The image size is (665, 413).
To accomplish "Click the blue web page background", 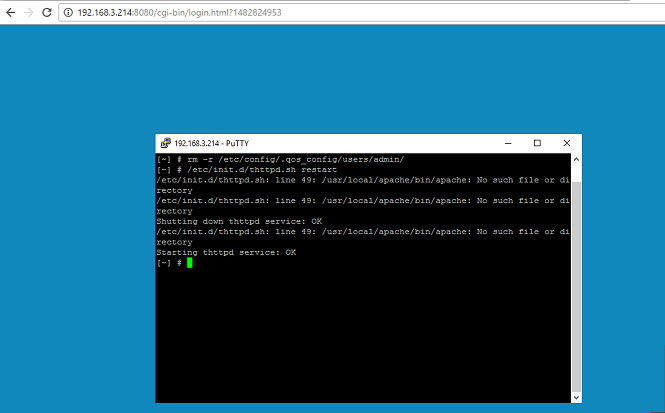I will pos(332,78).
